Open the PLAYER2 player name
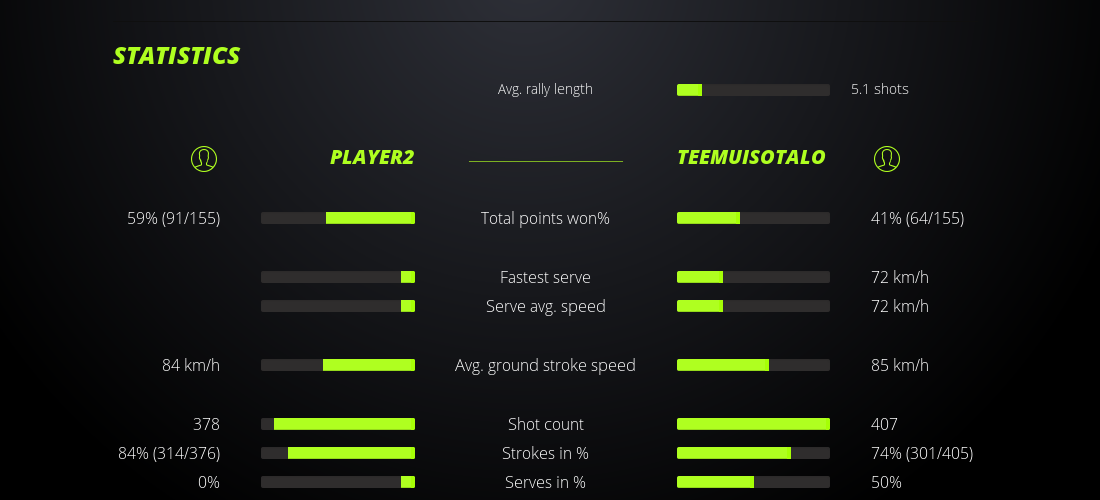This screenshot has height=500, width=1100. click(x=372, y=157)
